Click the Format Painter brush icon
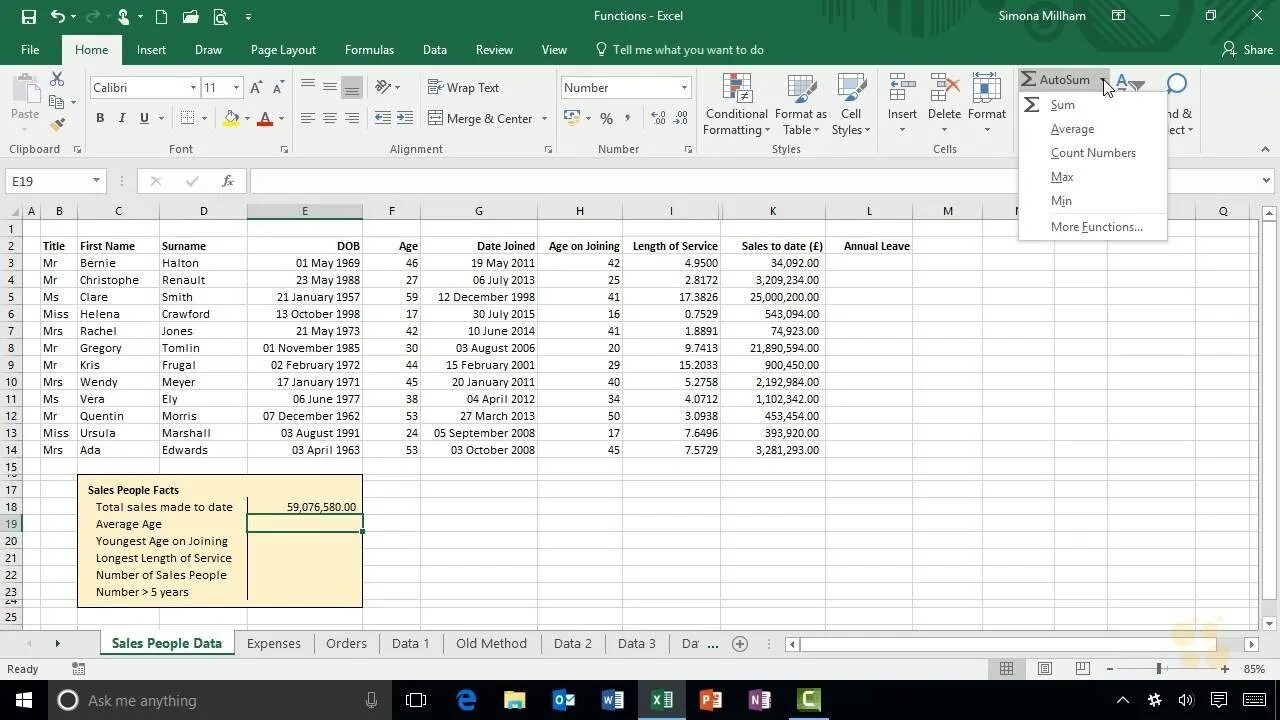This screenshot has width=1280, height=720. point(57,125)
